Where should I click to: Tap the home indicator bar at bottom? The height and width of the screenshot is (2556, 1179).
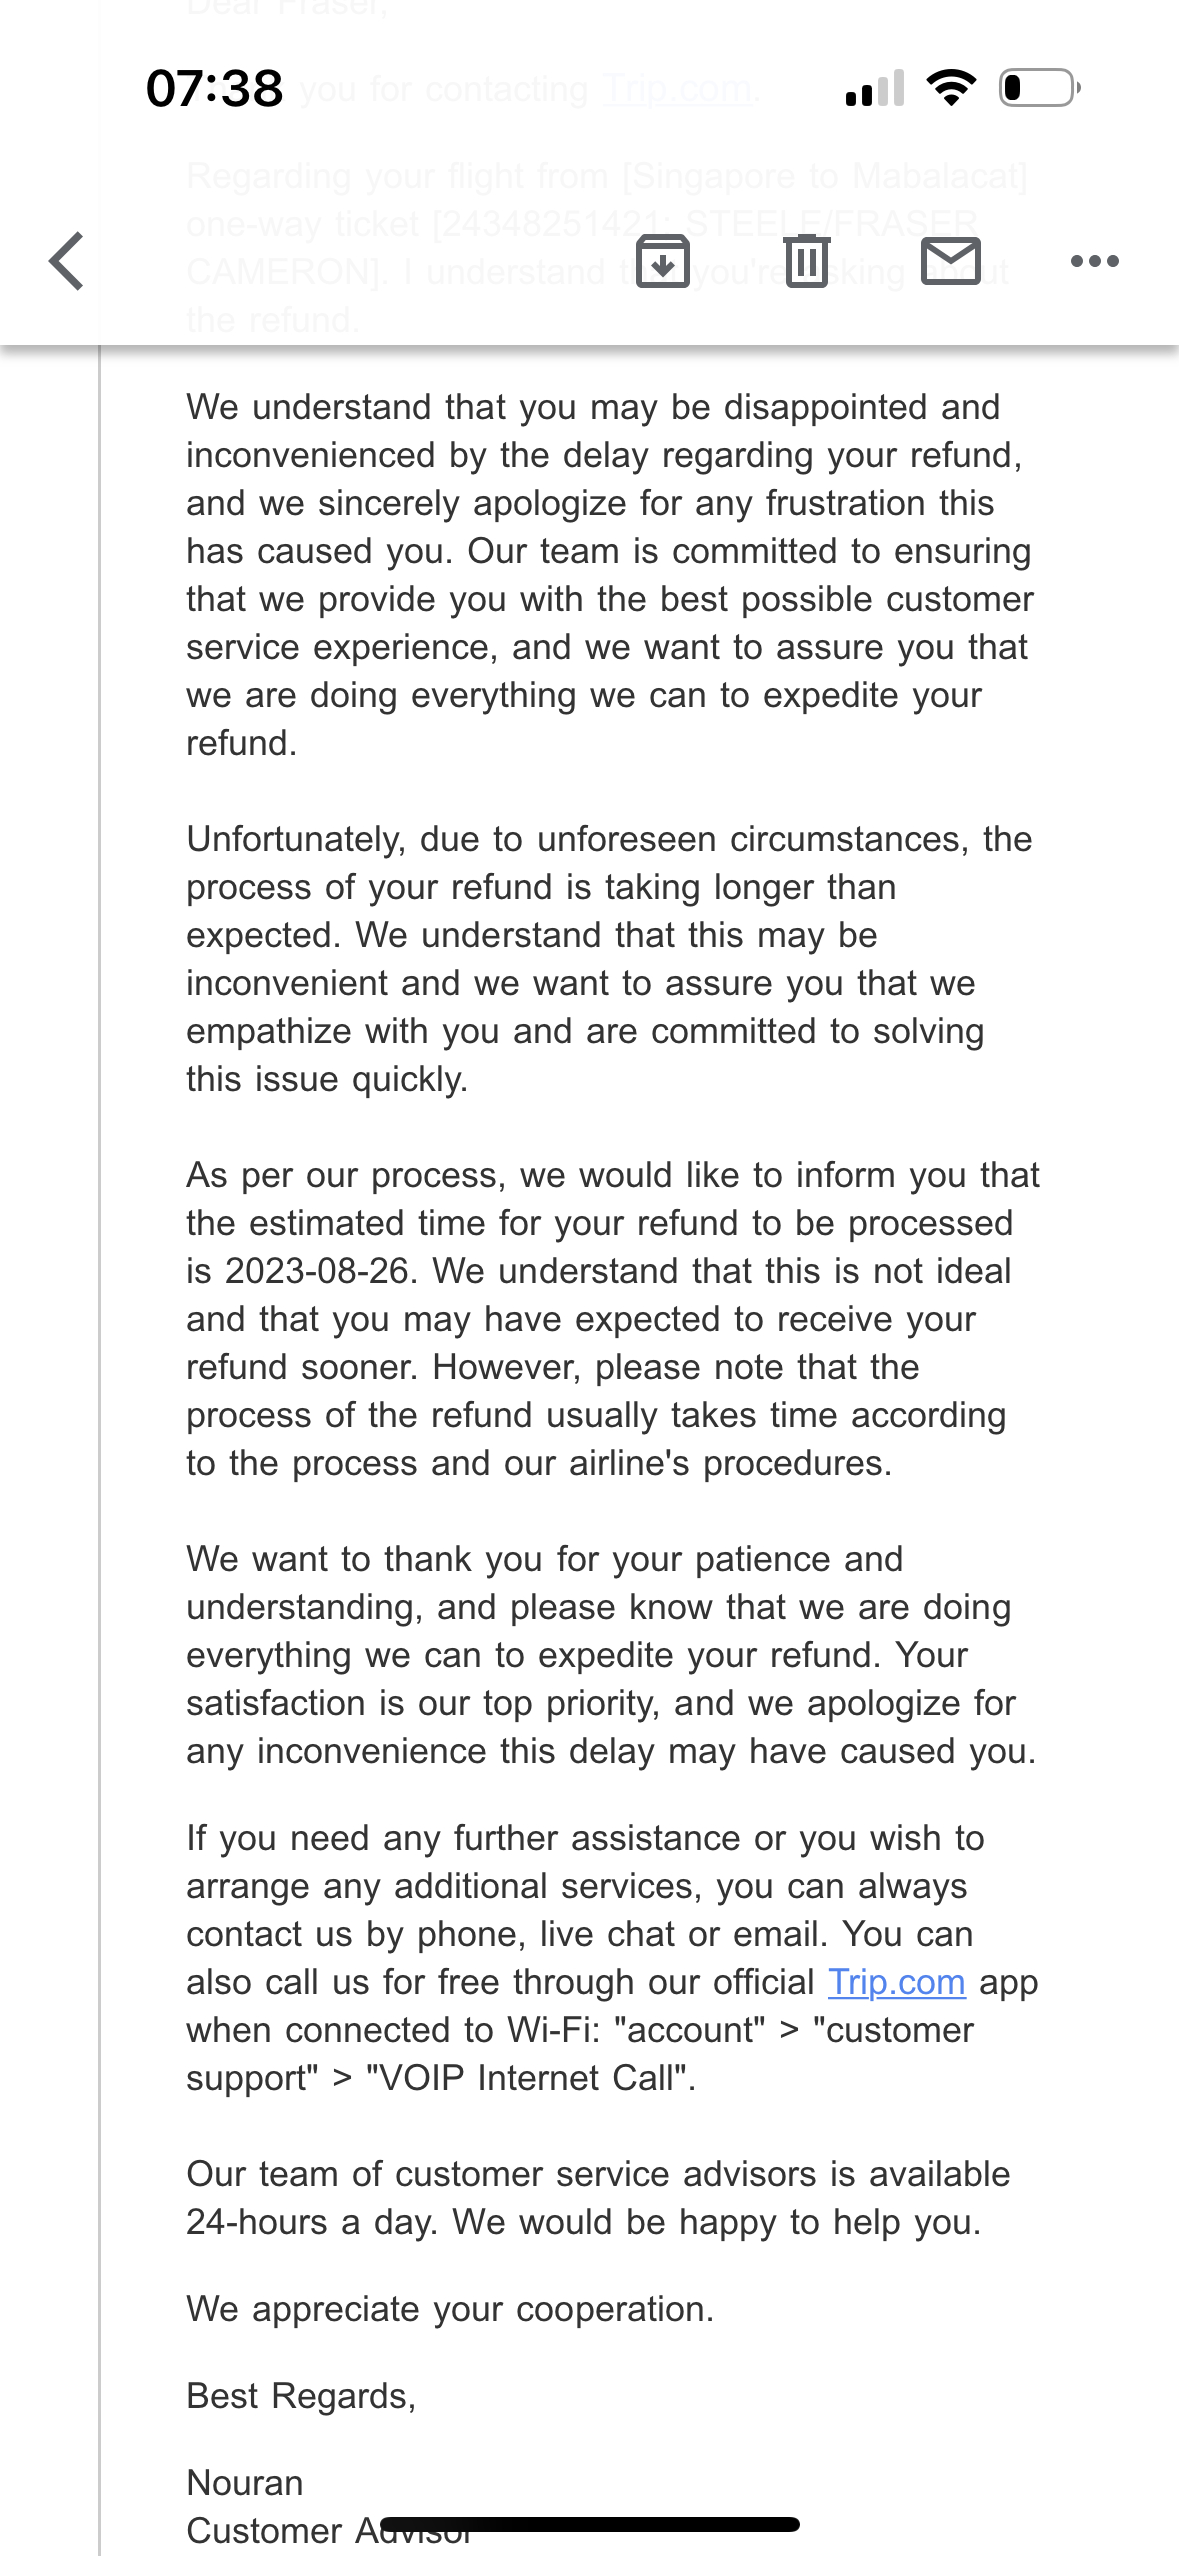click(x=590, y=2524)
